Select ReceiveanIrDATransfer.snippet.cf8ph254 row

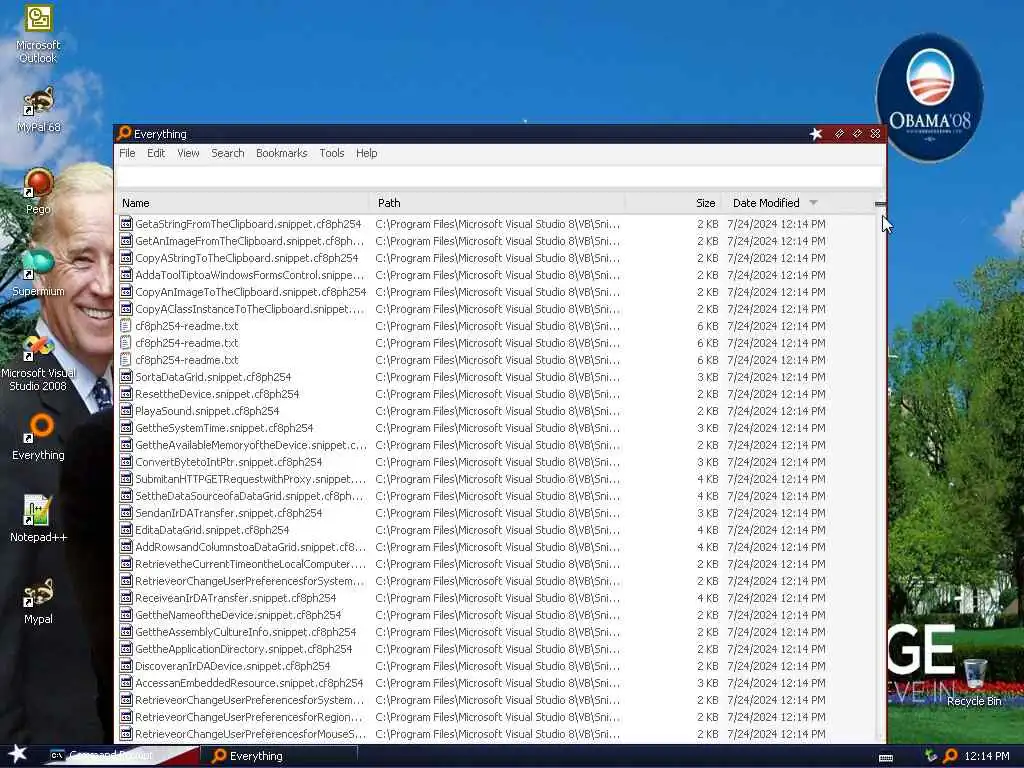[x=495, y=598]
